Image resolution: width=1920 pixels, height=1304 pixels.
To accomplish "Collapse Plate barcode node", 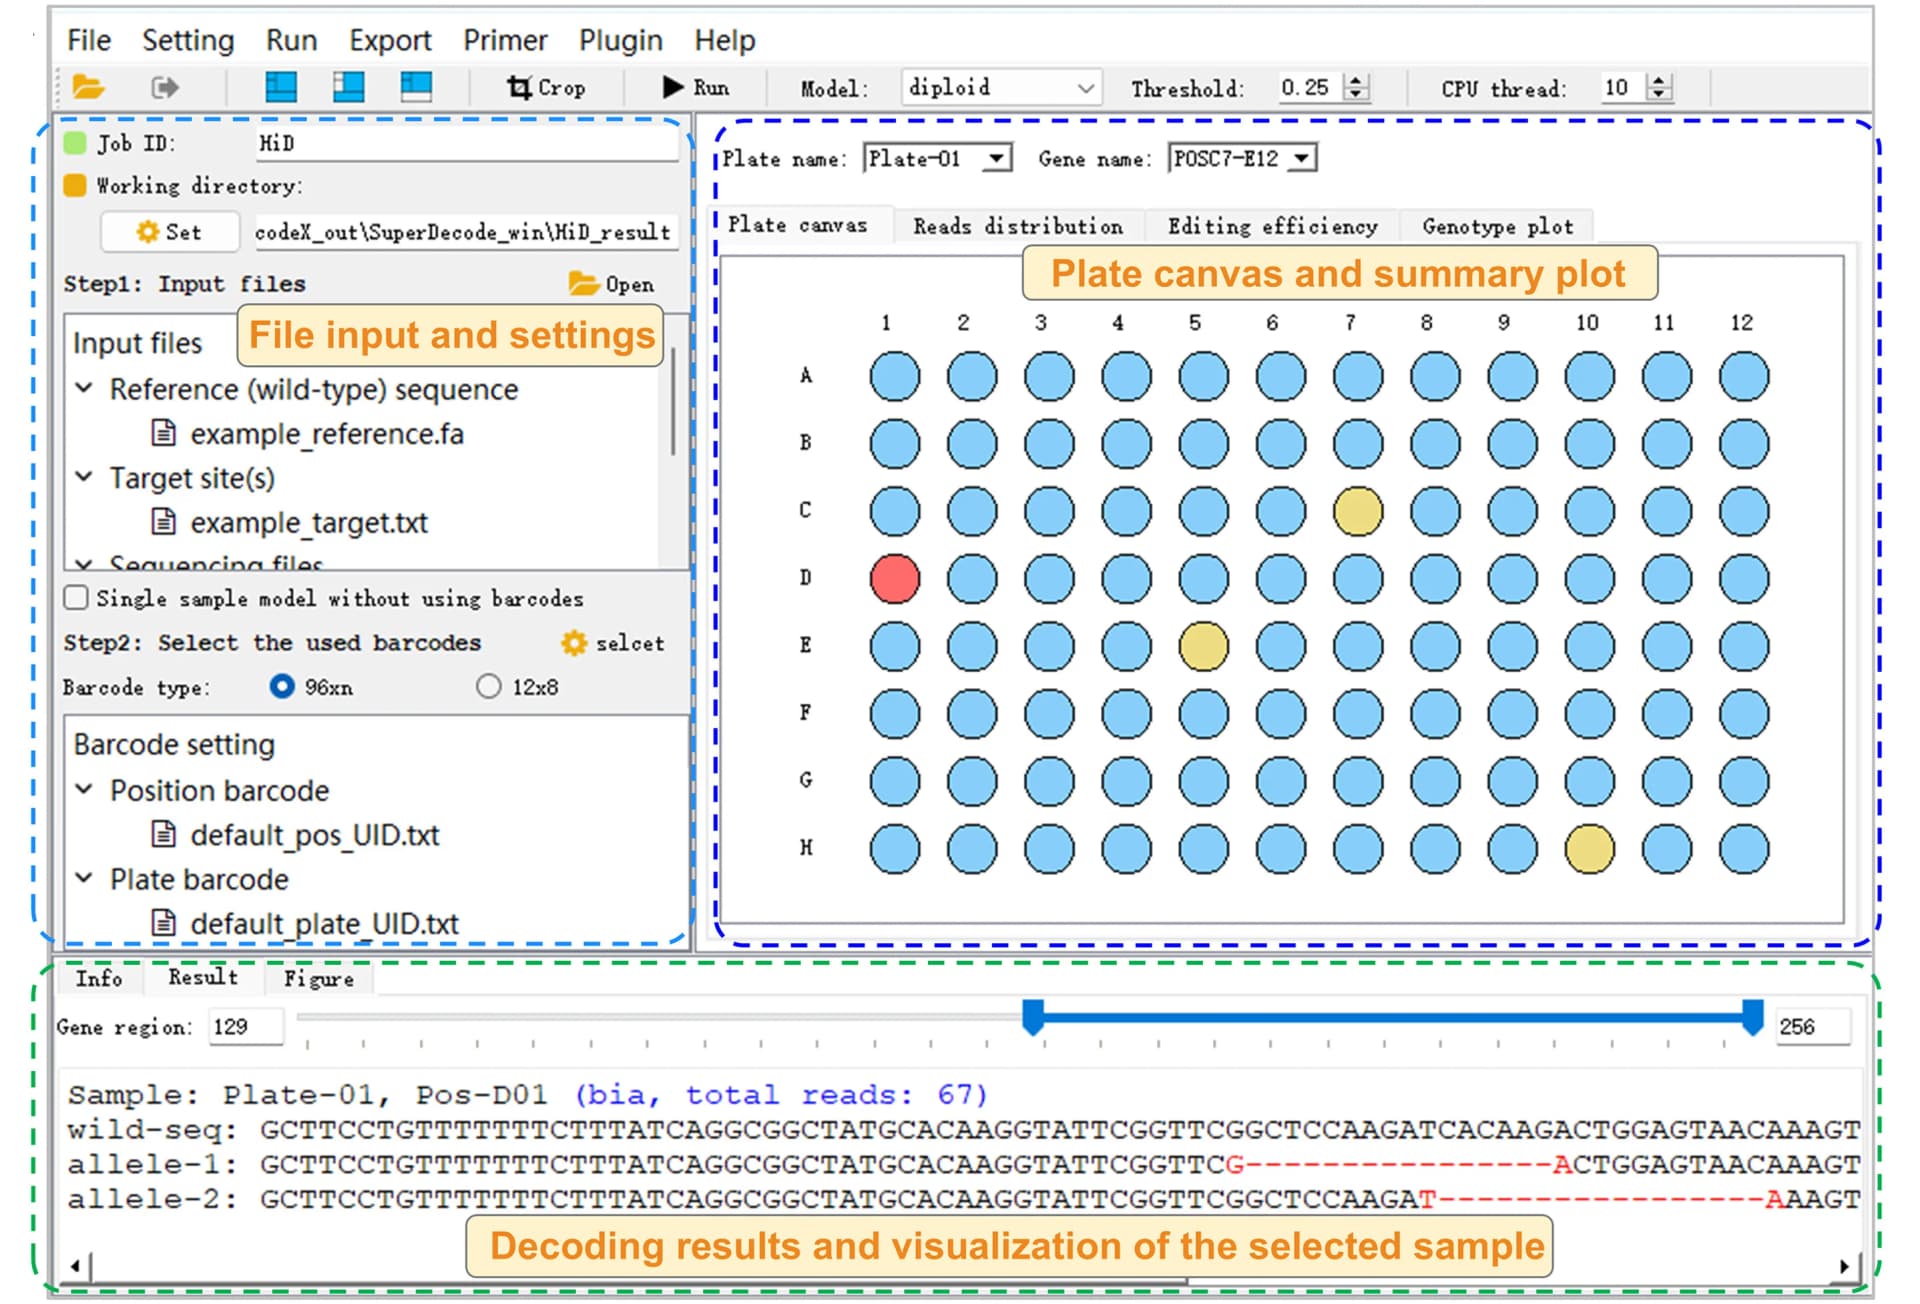I will pos(85,878).
